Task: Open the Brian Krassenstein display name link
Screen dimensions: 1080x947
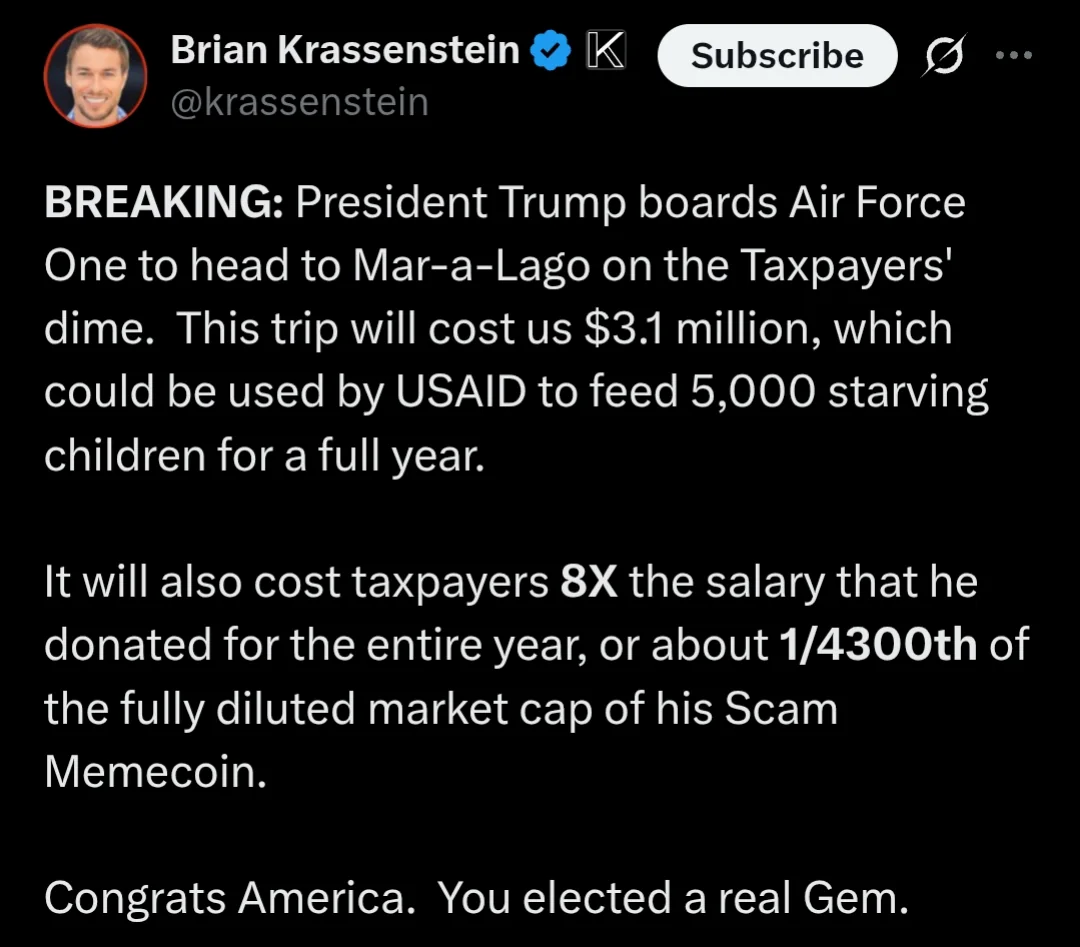Action: [x=344, y=50]
